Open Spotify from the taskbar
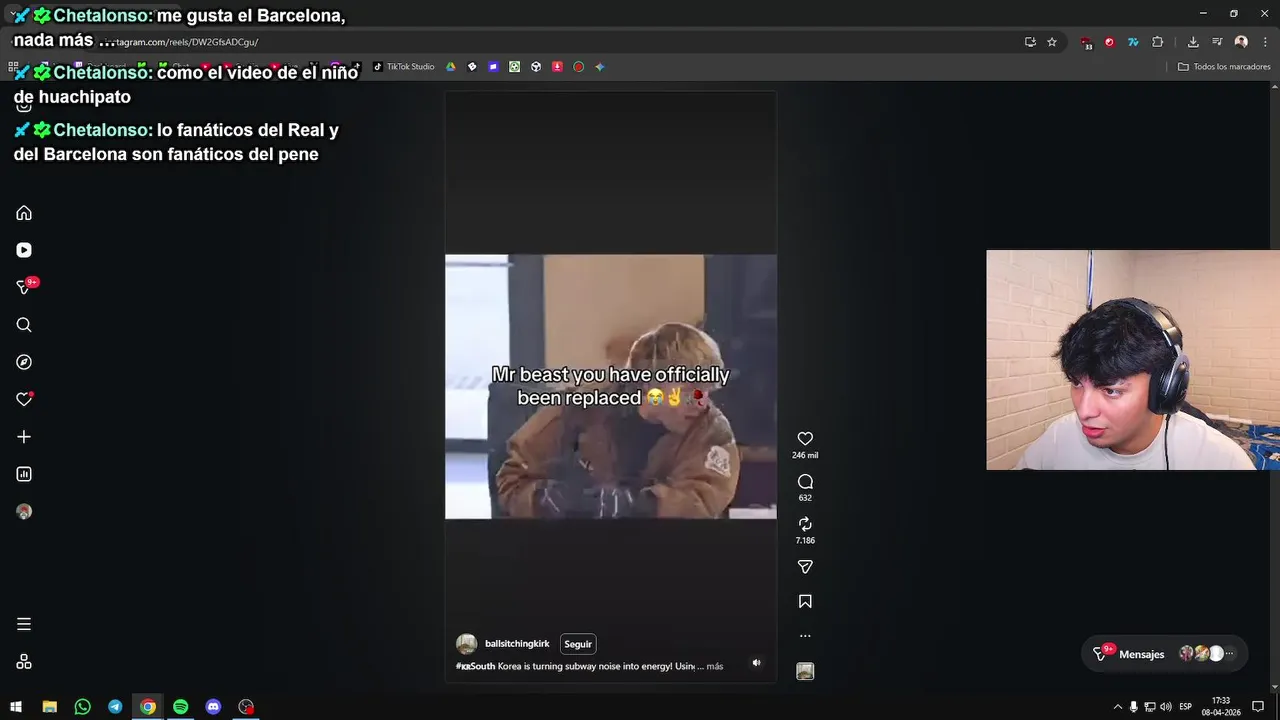The width and height of the screenshot is (1280, 720). tap(180, 707)
